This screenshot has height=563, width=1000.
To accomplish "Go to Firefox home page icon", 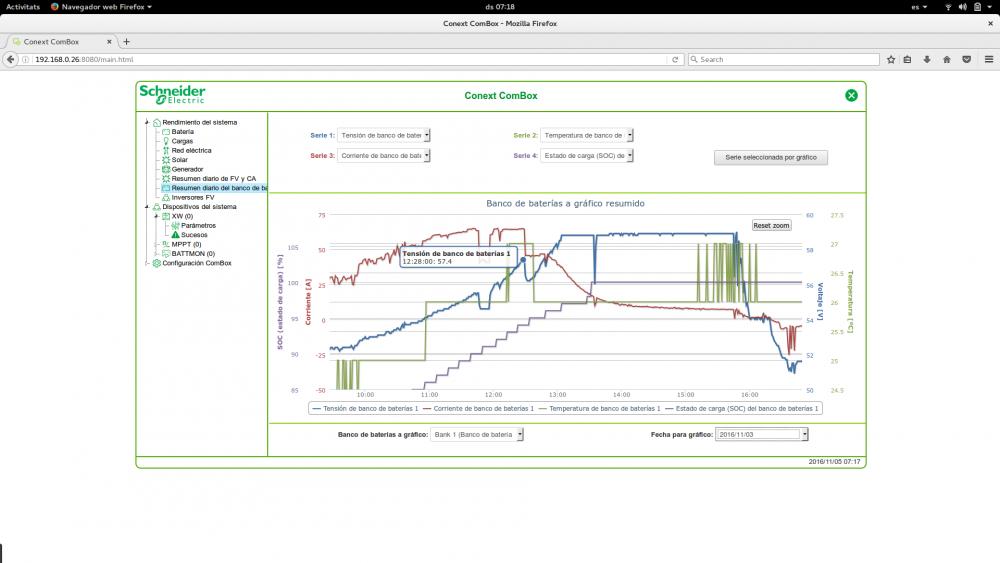I will pos(947,59).
